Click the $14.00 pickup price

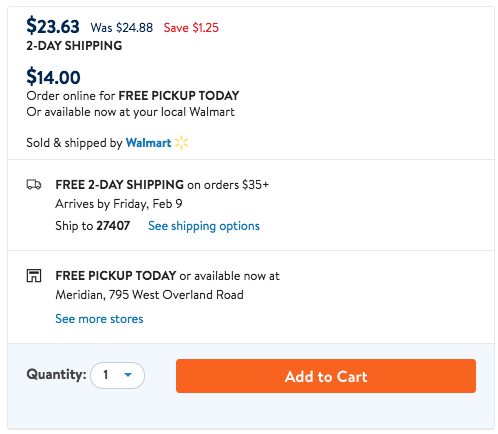[x=53, y=77]
